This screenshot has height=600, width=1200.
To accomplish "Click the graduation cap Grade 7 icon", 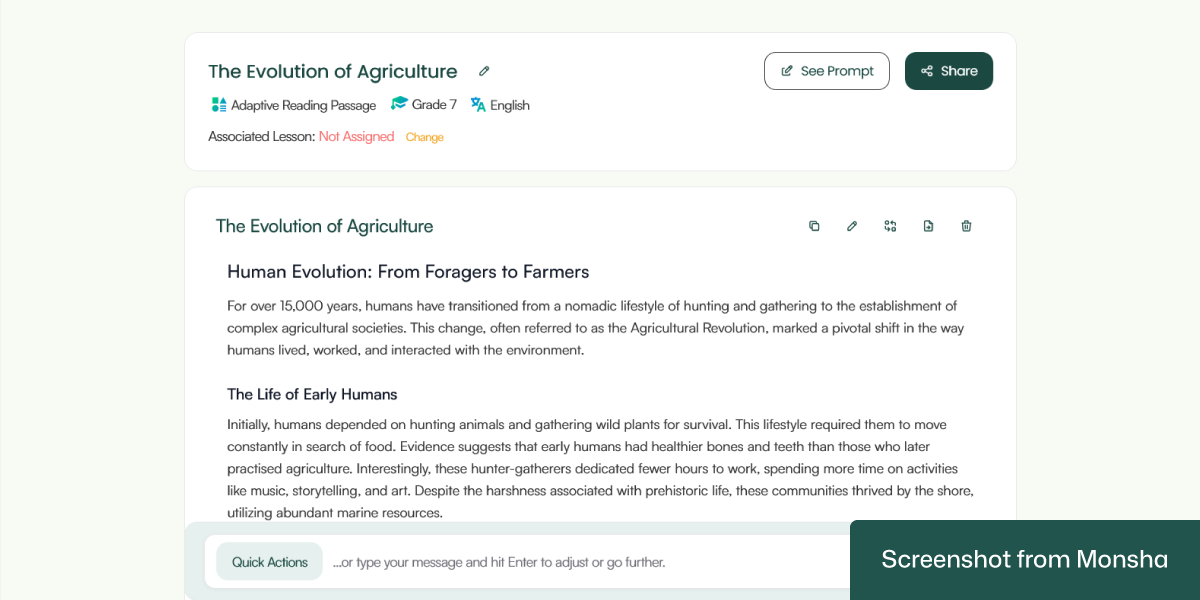I will pyautogui.click(x=399, y=104).
